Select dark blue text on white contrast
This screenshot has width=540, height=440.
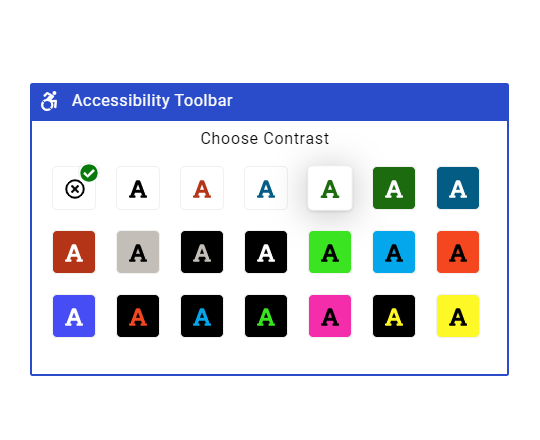[x=266, y=188]
